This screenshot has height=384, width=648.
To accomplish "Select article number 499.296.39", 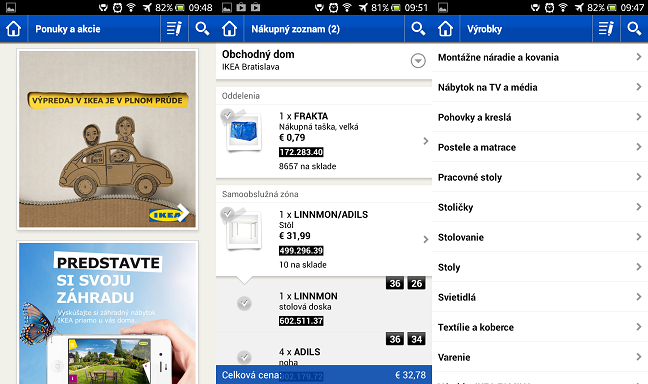I will (x=301, y=250).
